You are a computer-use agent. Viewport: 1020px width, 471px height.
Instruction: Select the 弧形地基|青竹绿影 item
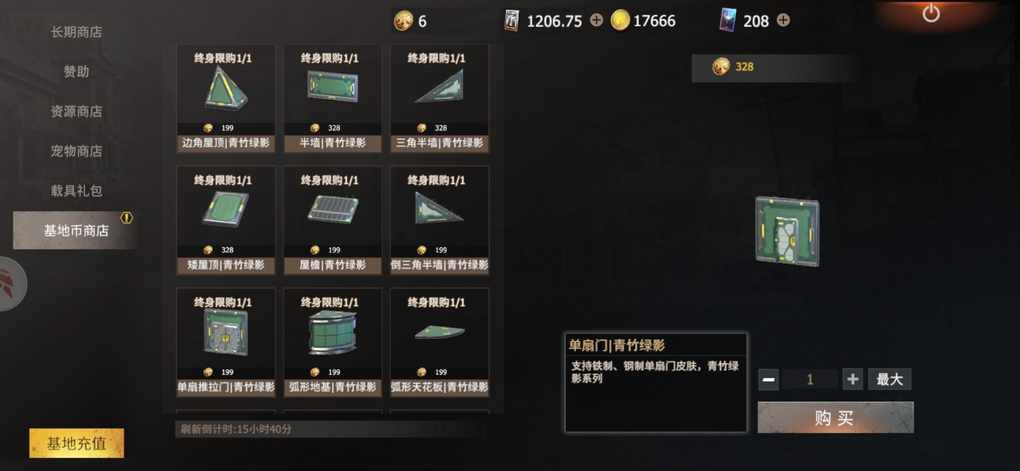click(x=332, y=343)
